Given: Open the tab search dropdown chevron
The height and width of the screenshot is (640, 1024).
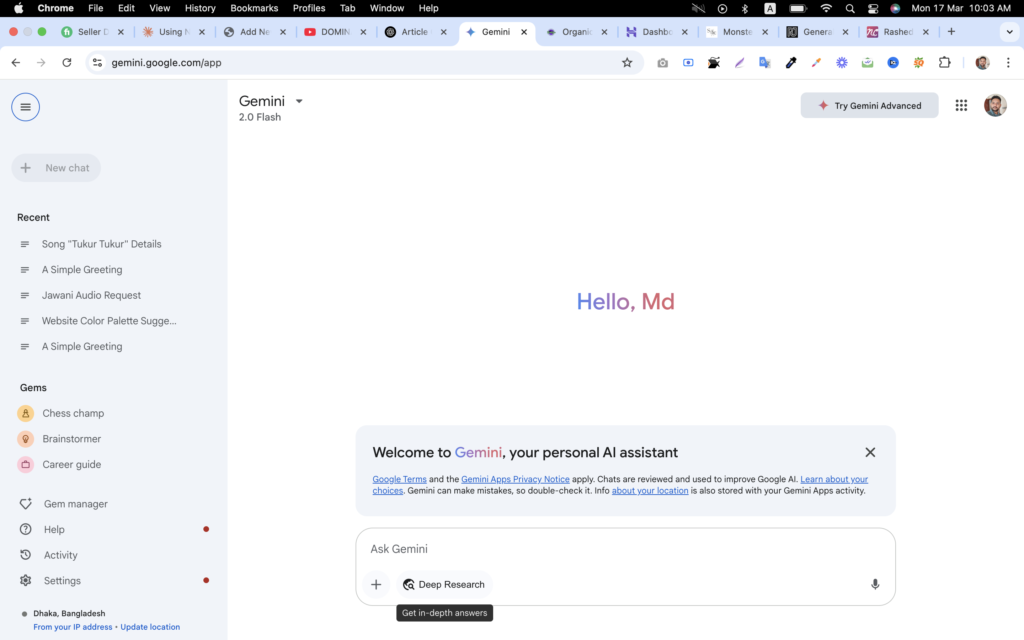Looking at the screenshot, I should [x=1010, y=32].
